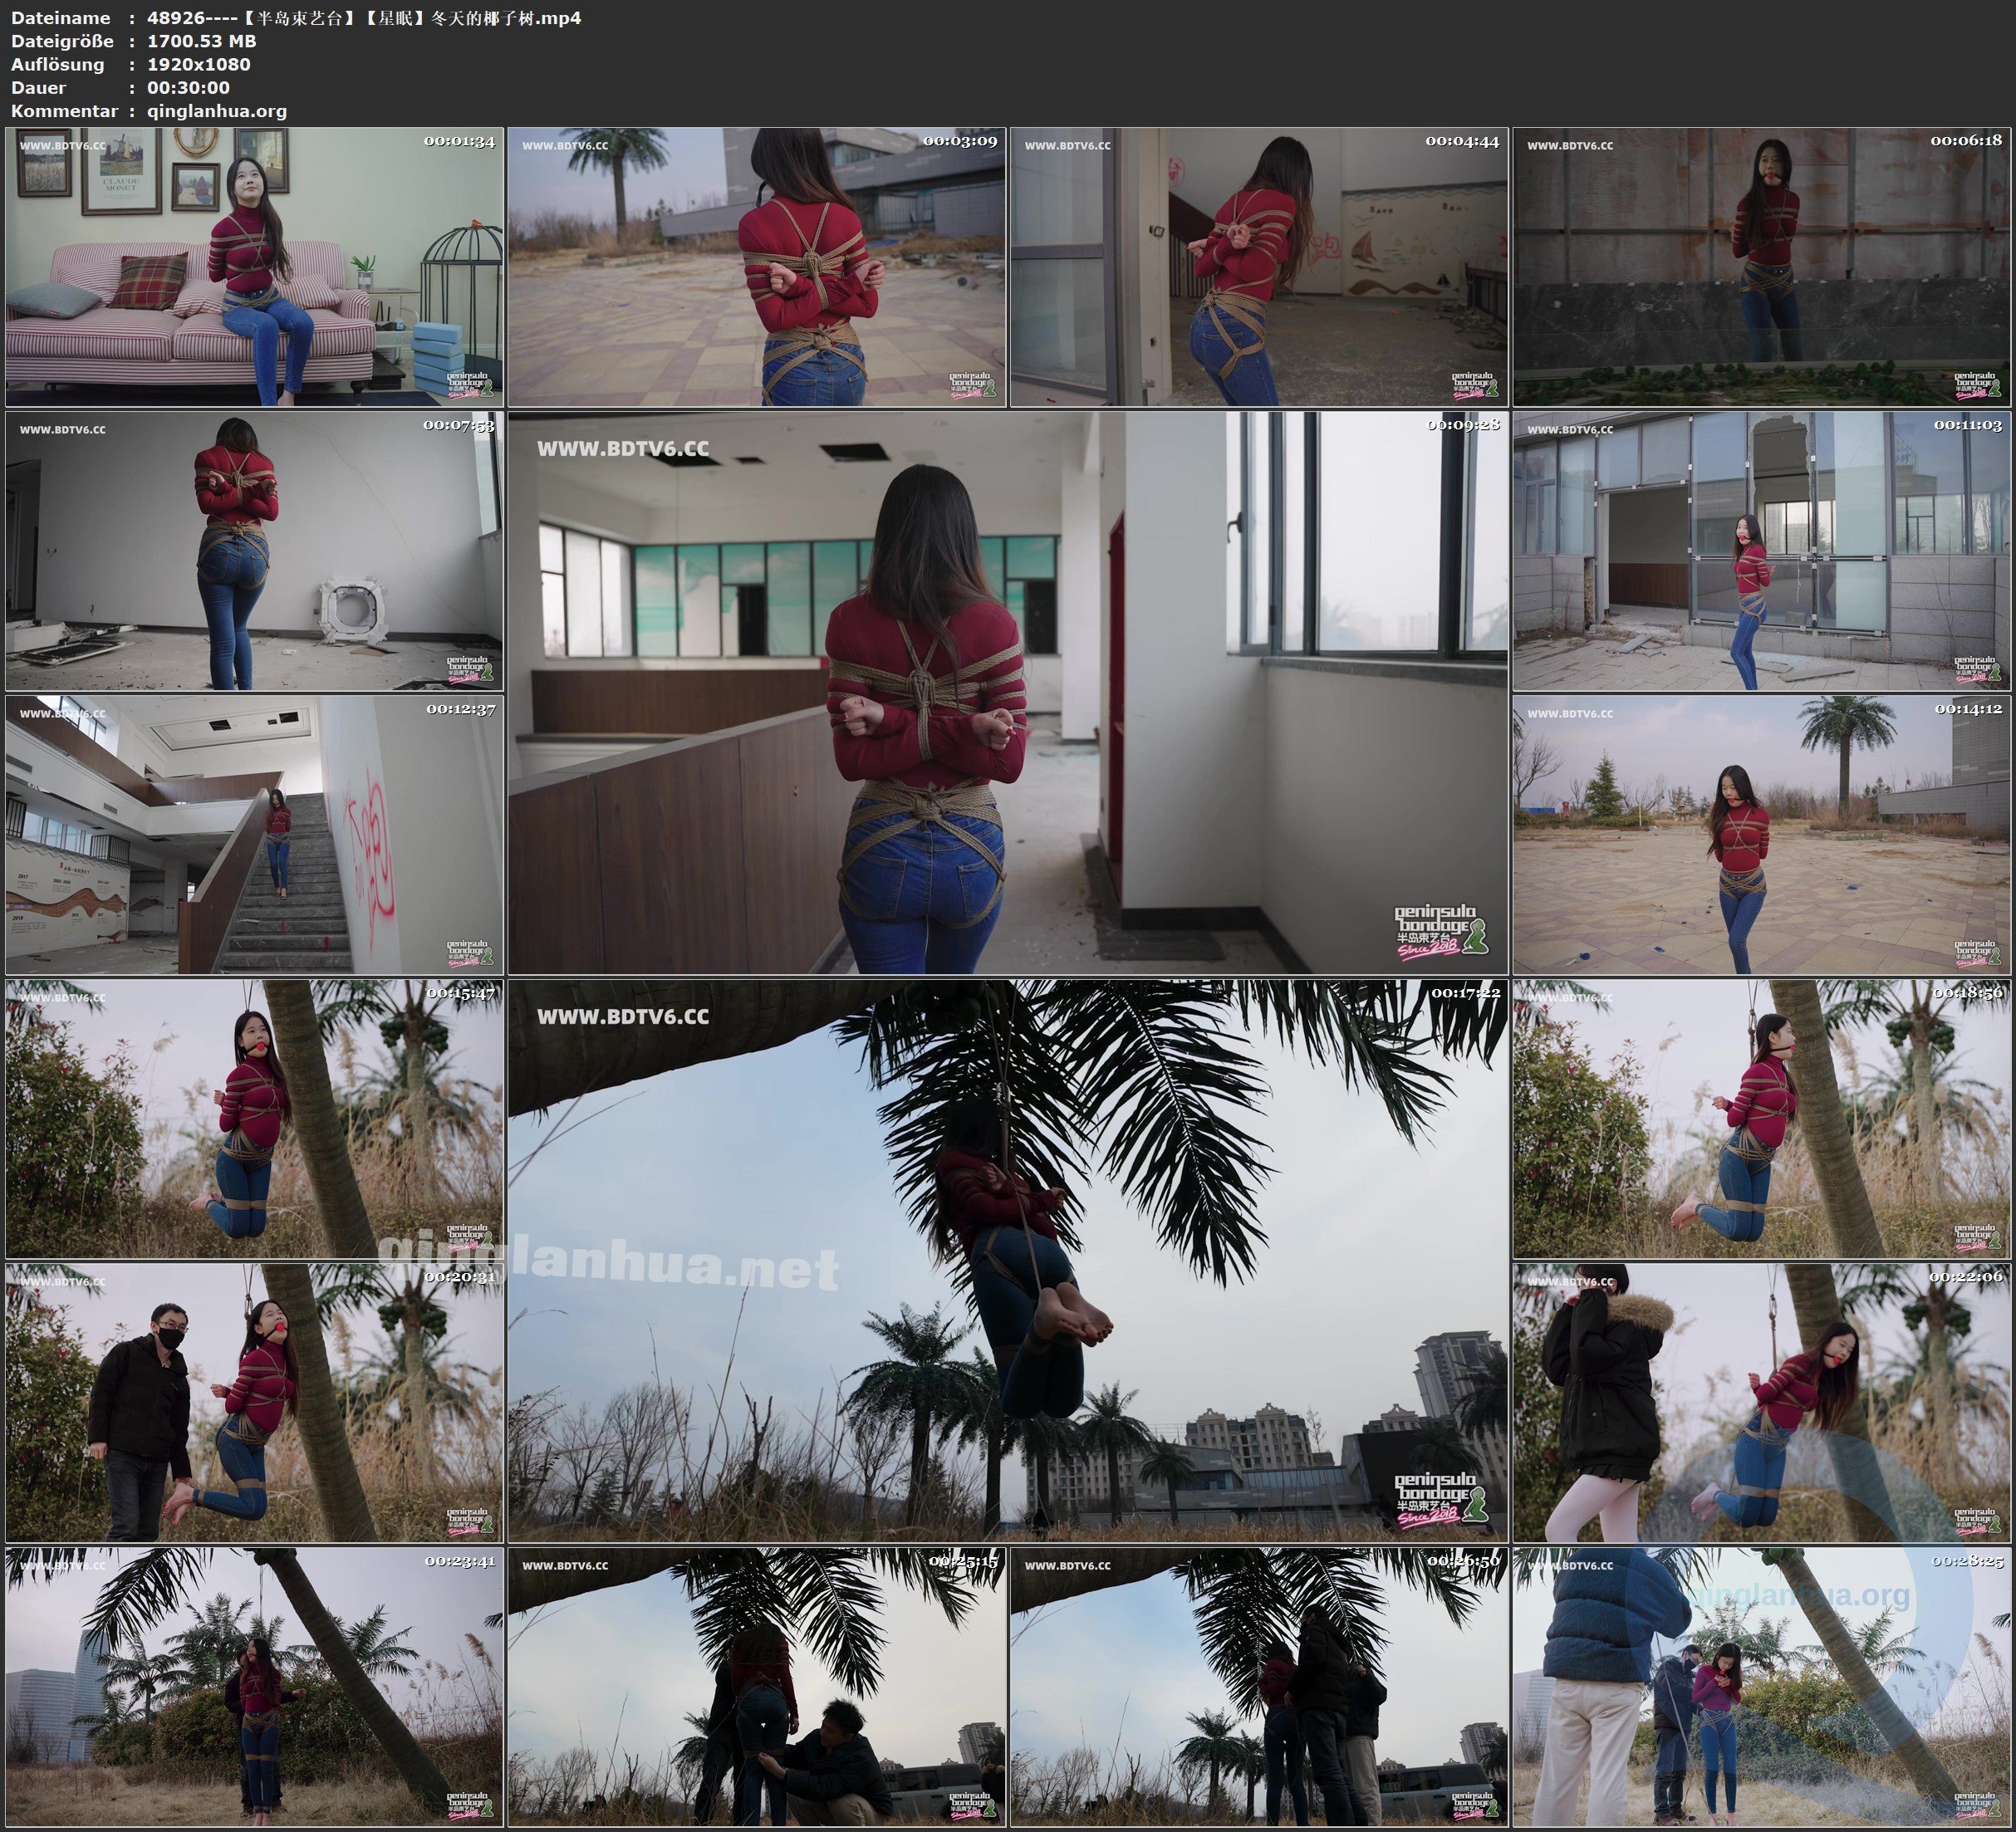Click the frame timestamped 00:06:18

click(x=1762, y=267)
